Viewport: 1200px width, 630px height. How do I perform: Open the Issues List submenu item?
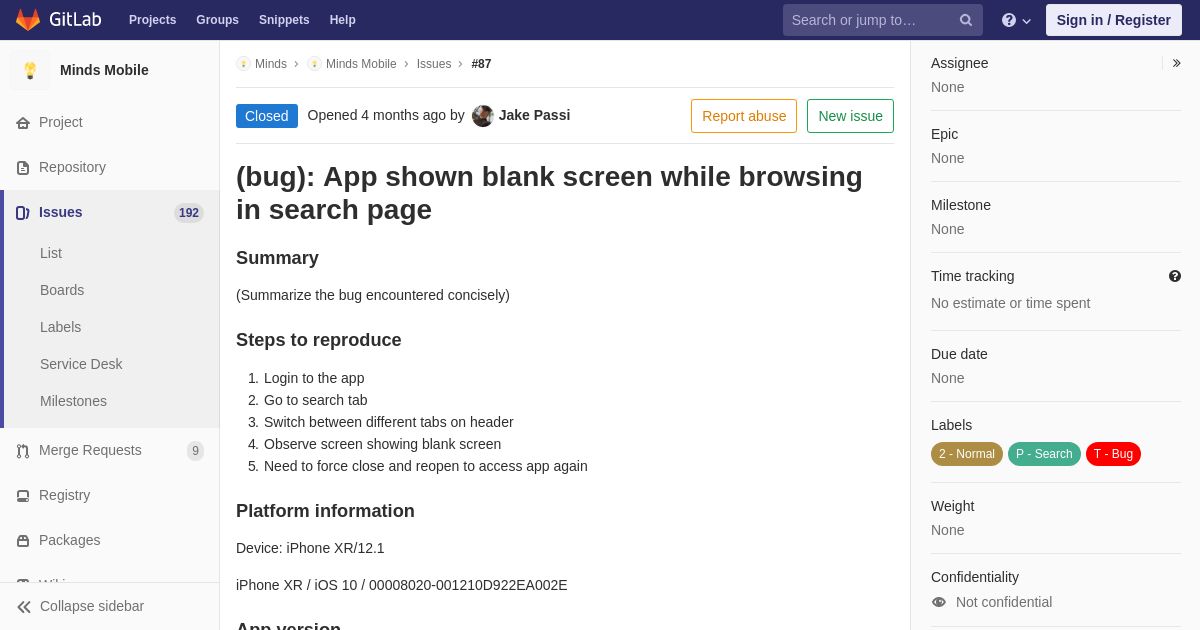(x=51, y=253)
